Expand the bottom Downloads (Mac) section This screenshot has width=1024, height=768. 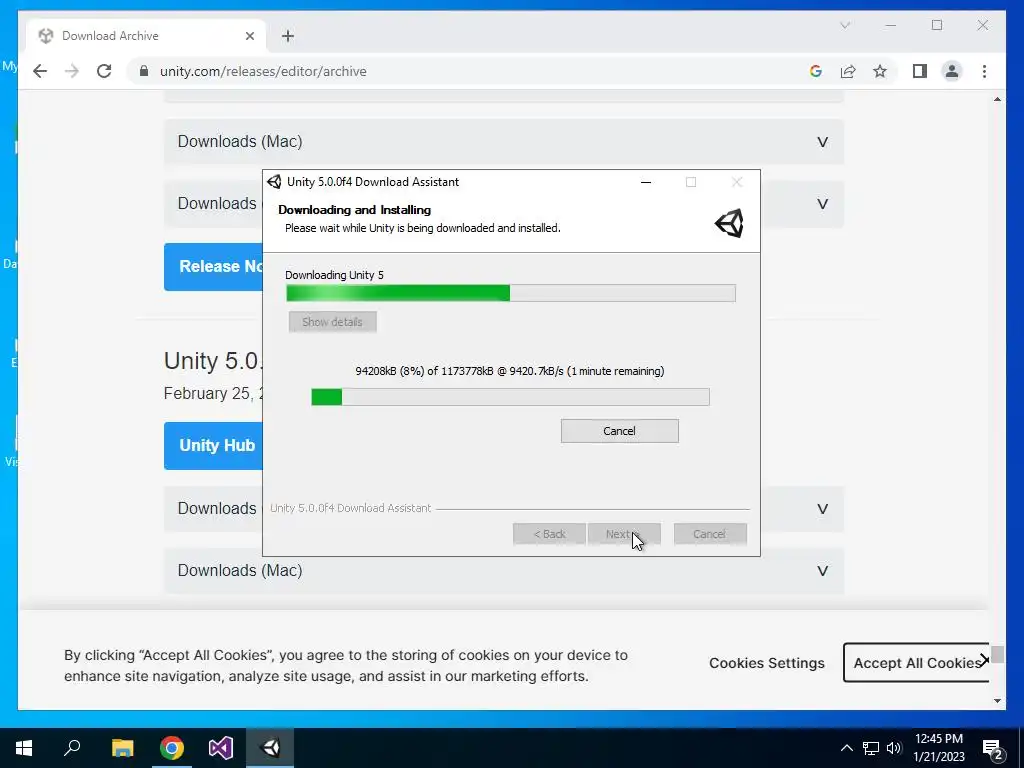pos(504,571)
